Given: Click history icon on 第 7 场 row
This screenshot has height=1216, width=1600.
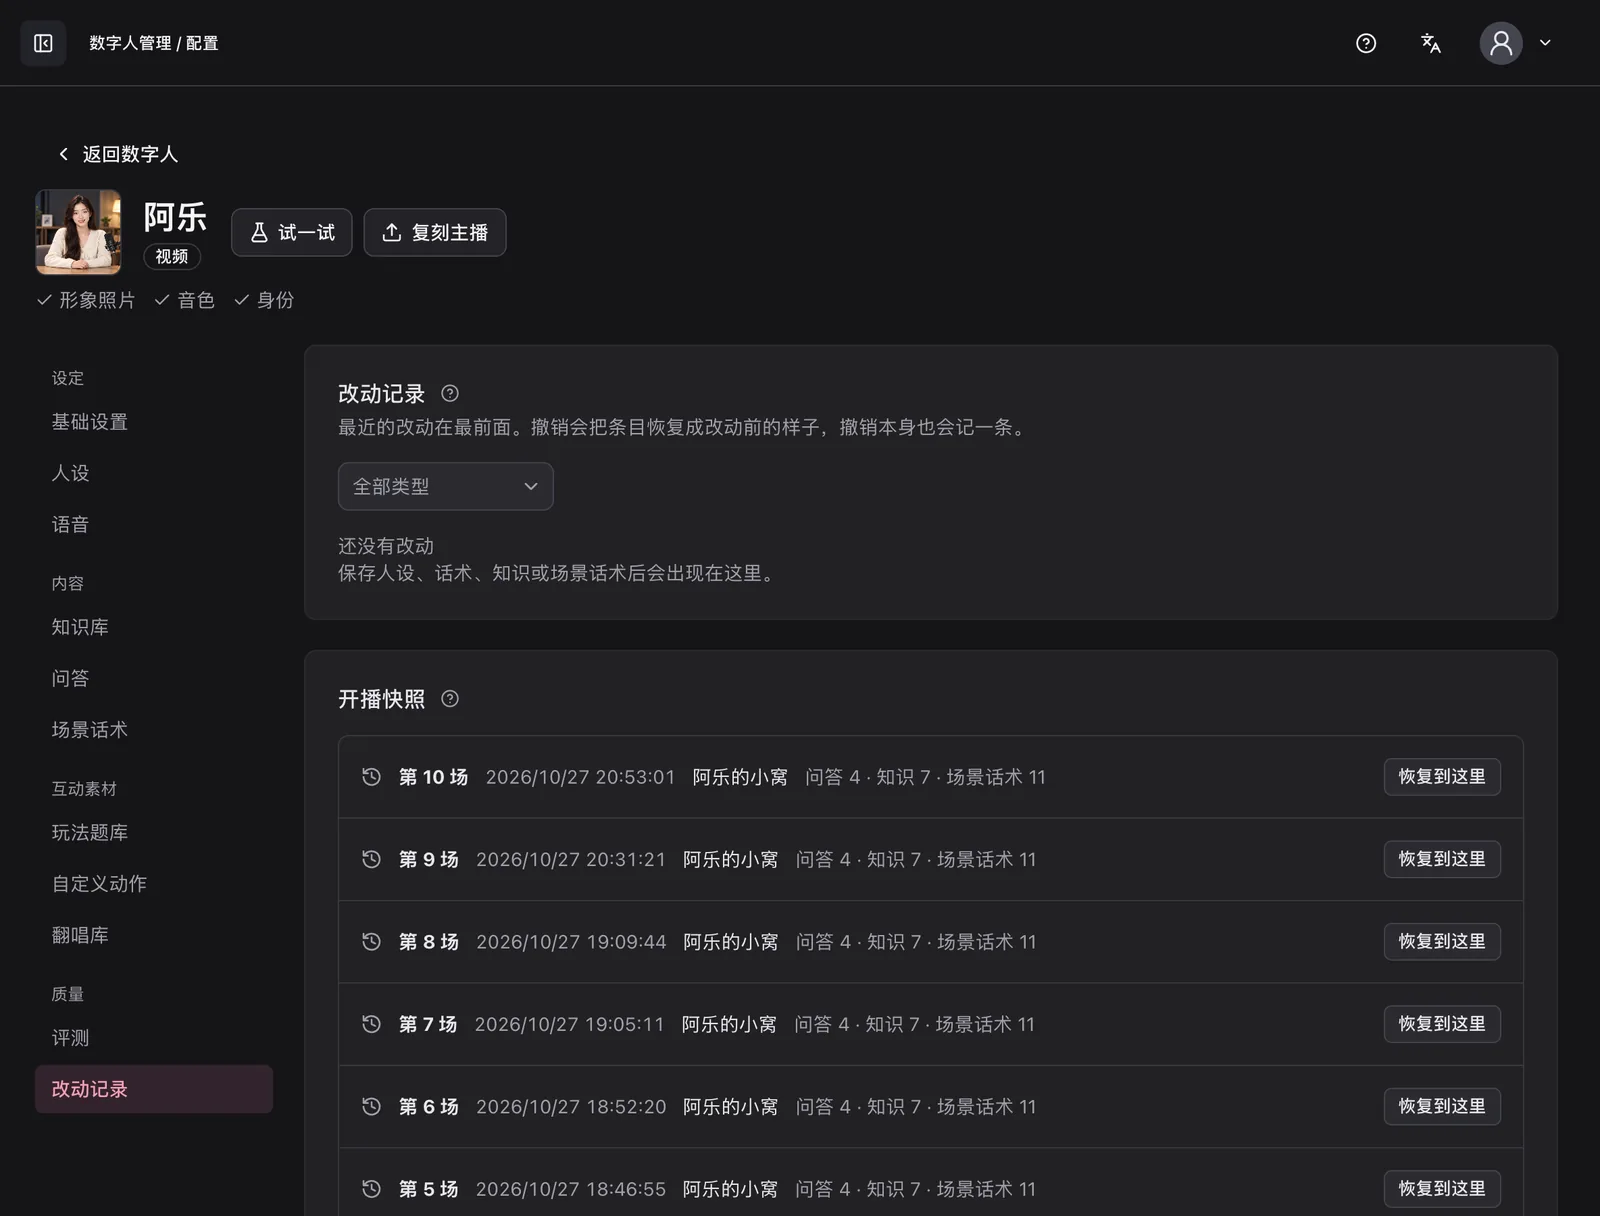Looking at the screenshot, I should pyautogui.click(x=371, y=1024).
